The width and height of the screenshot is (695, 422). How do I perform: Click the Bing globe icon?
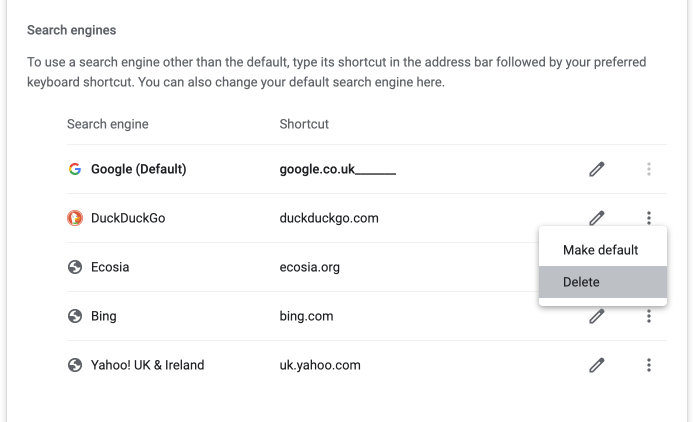click(75, 316)
